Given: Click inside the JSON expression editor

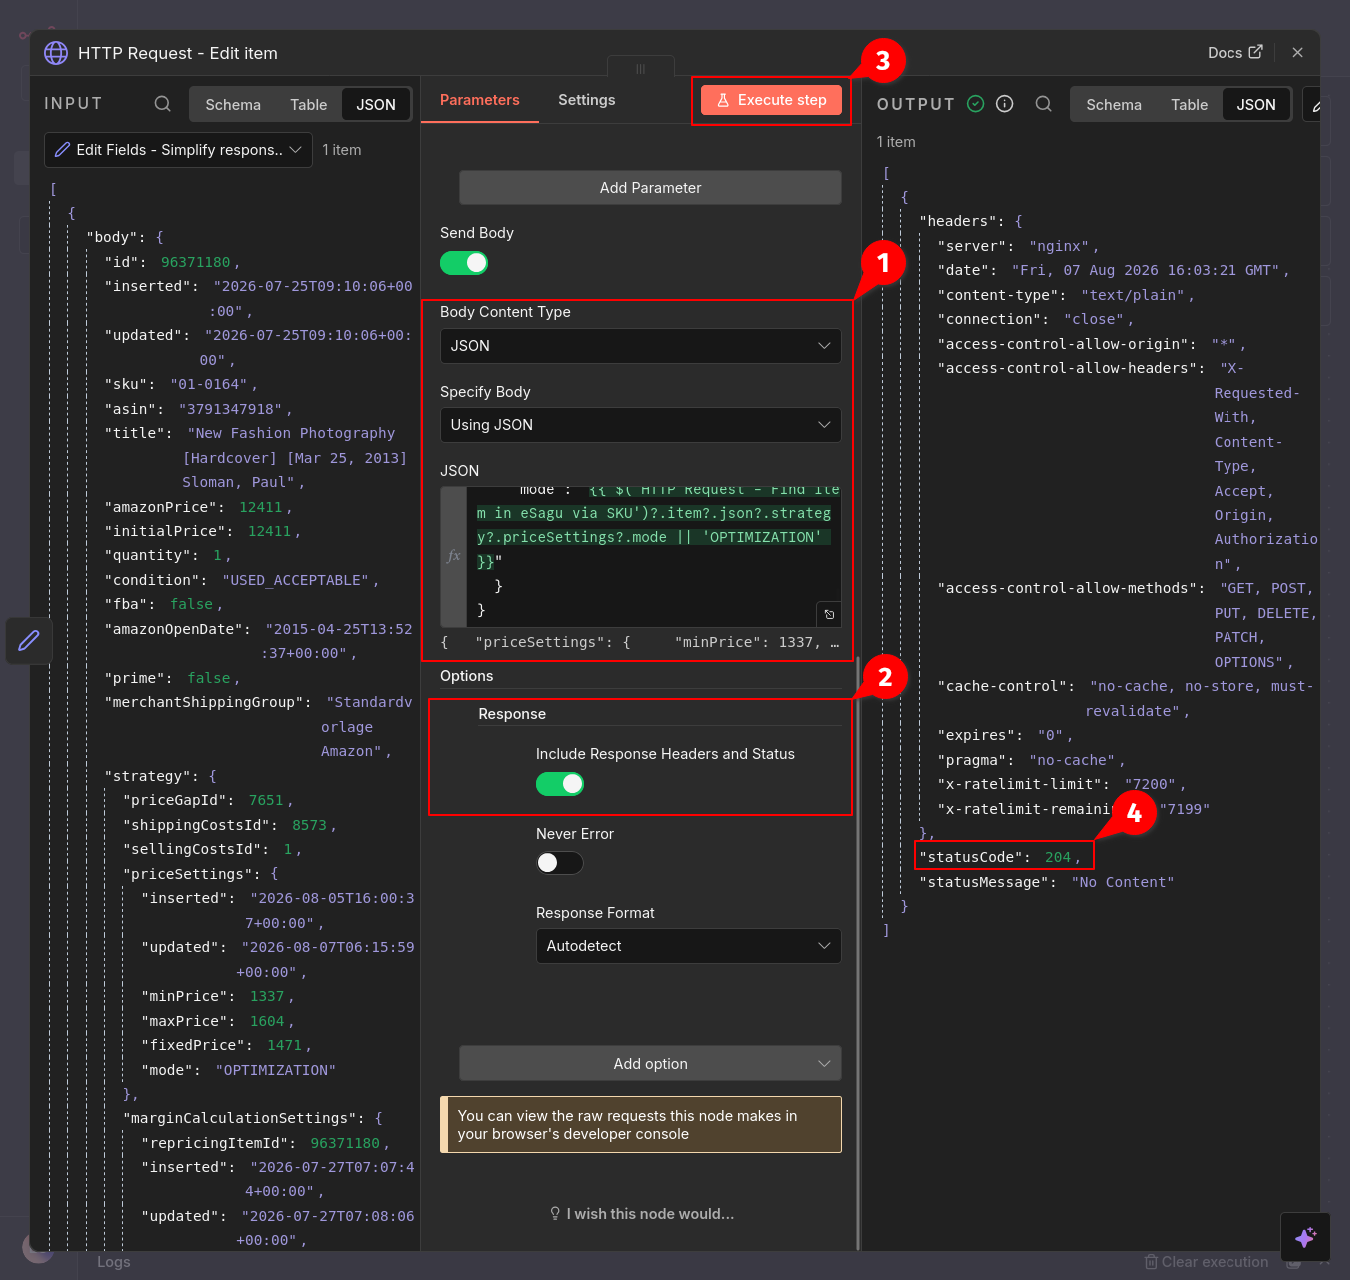Looking at the screenshot, I should (654, 557).
